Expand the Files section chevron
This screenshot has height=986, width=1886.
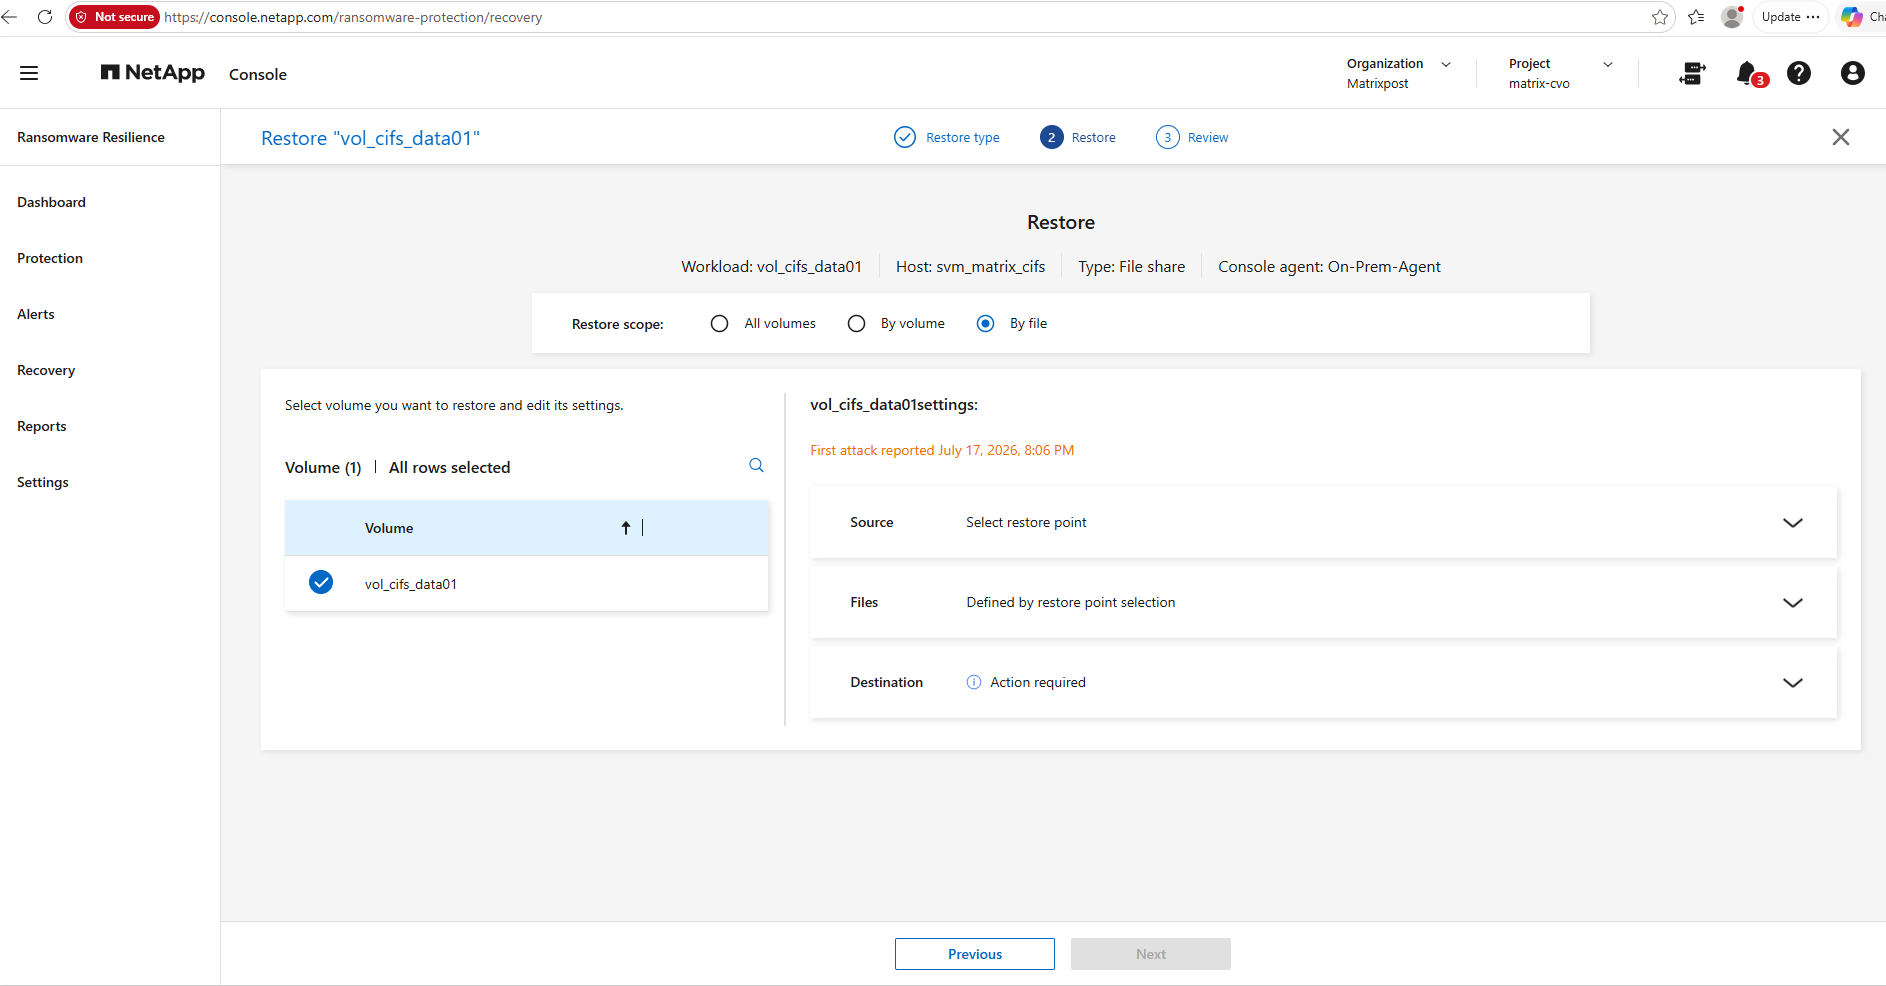tap(1793, 602)
